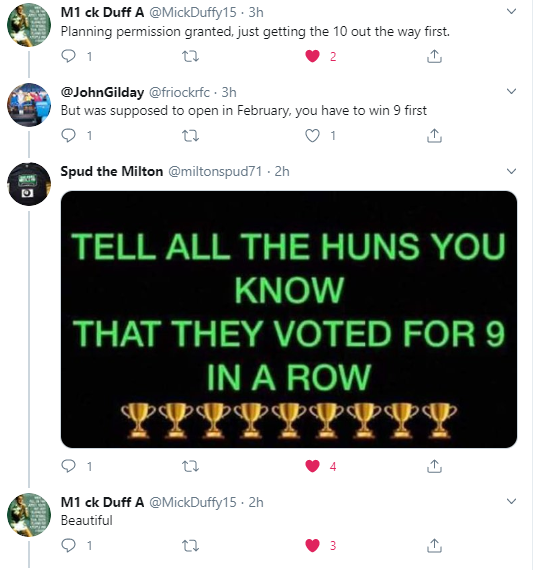The image size is (541, 570).
Task: Retweet the 'Planning permission granted' tweet
Action: [x=190, y=56]
